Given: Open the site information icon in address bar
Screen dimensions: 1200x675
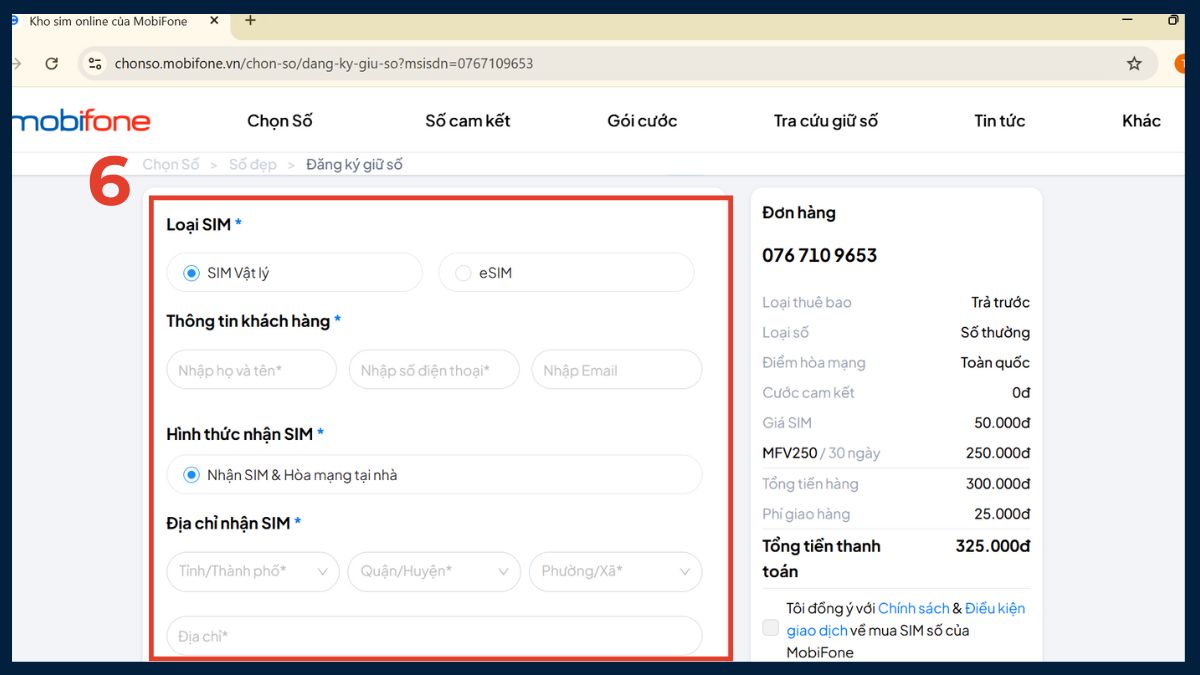Looking at the screenshot, I should pos(95,63).
